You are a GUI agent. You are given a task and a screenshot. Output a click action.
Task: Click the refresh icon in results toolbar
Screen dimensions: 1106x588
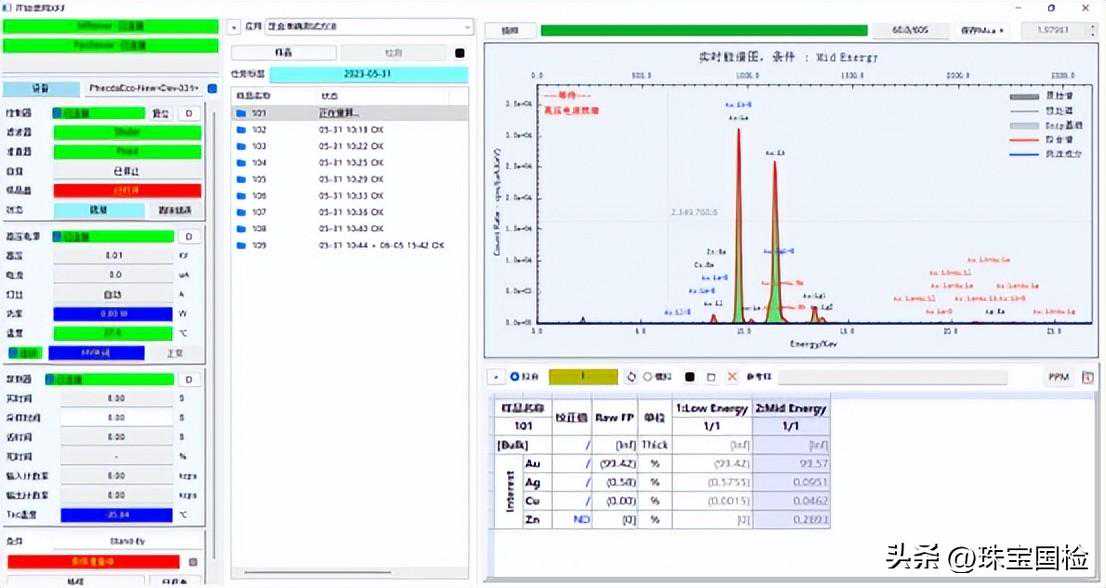pos(631,377)
